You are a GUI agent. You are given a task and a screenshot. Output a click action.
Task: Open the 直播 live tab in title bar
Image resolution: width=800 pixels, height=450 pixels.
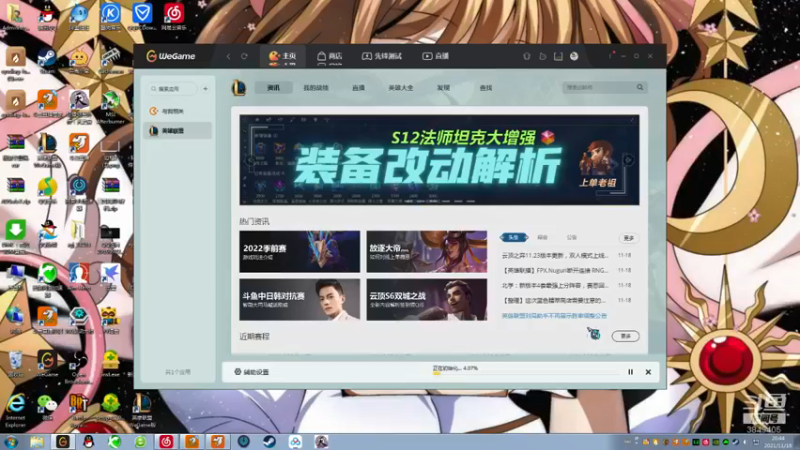click(436, 56)
